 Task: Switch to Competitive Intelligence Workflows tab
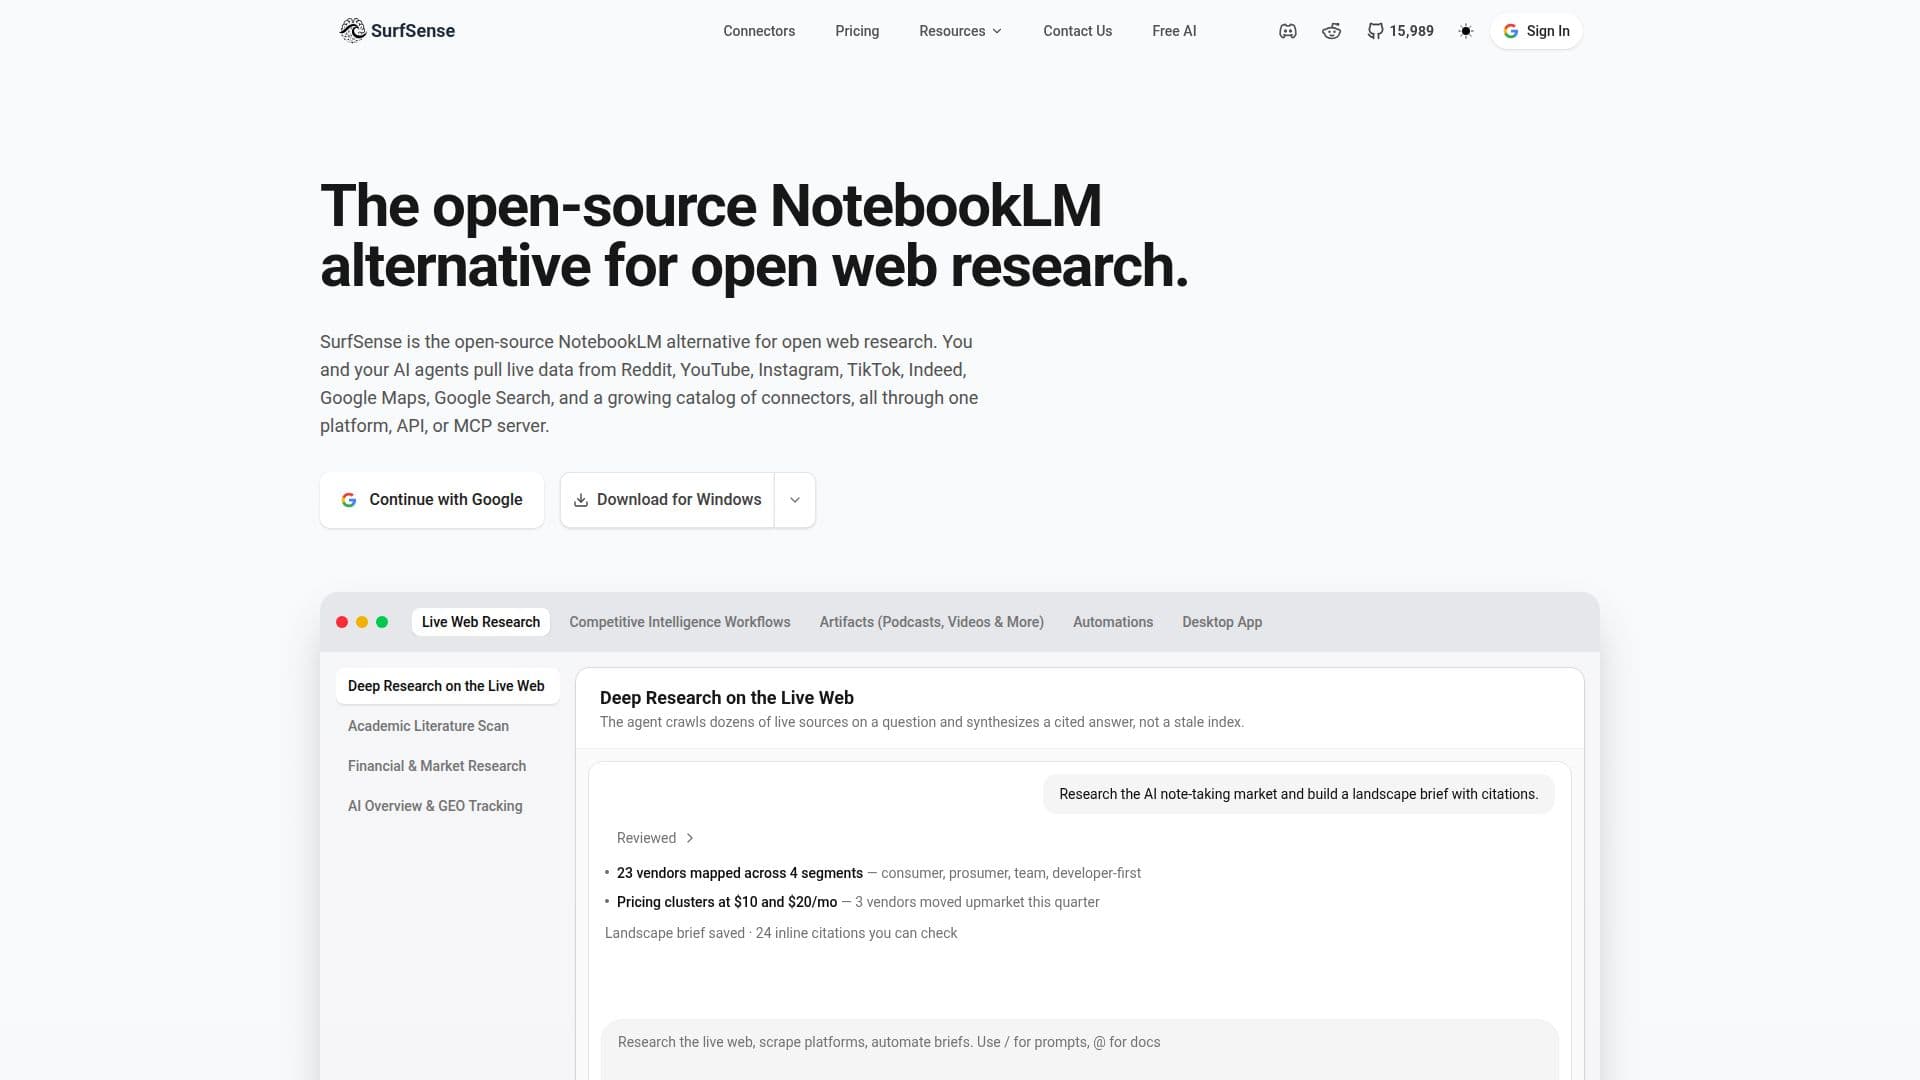[680, 622]
